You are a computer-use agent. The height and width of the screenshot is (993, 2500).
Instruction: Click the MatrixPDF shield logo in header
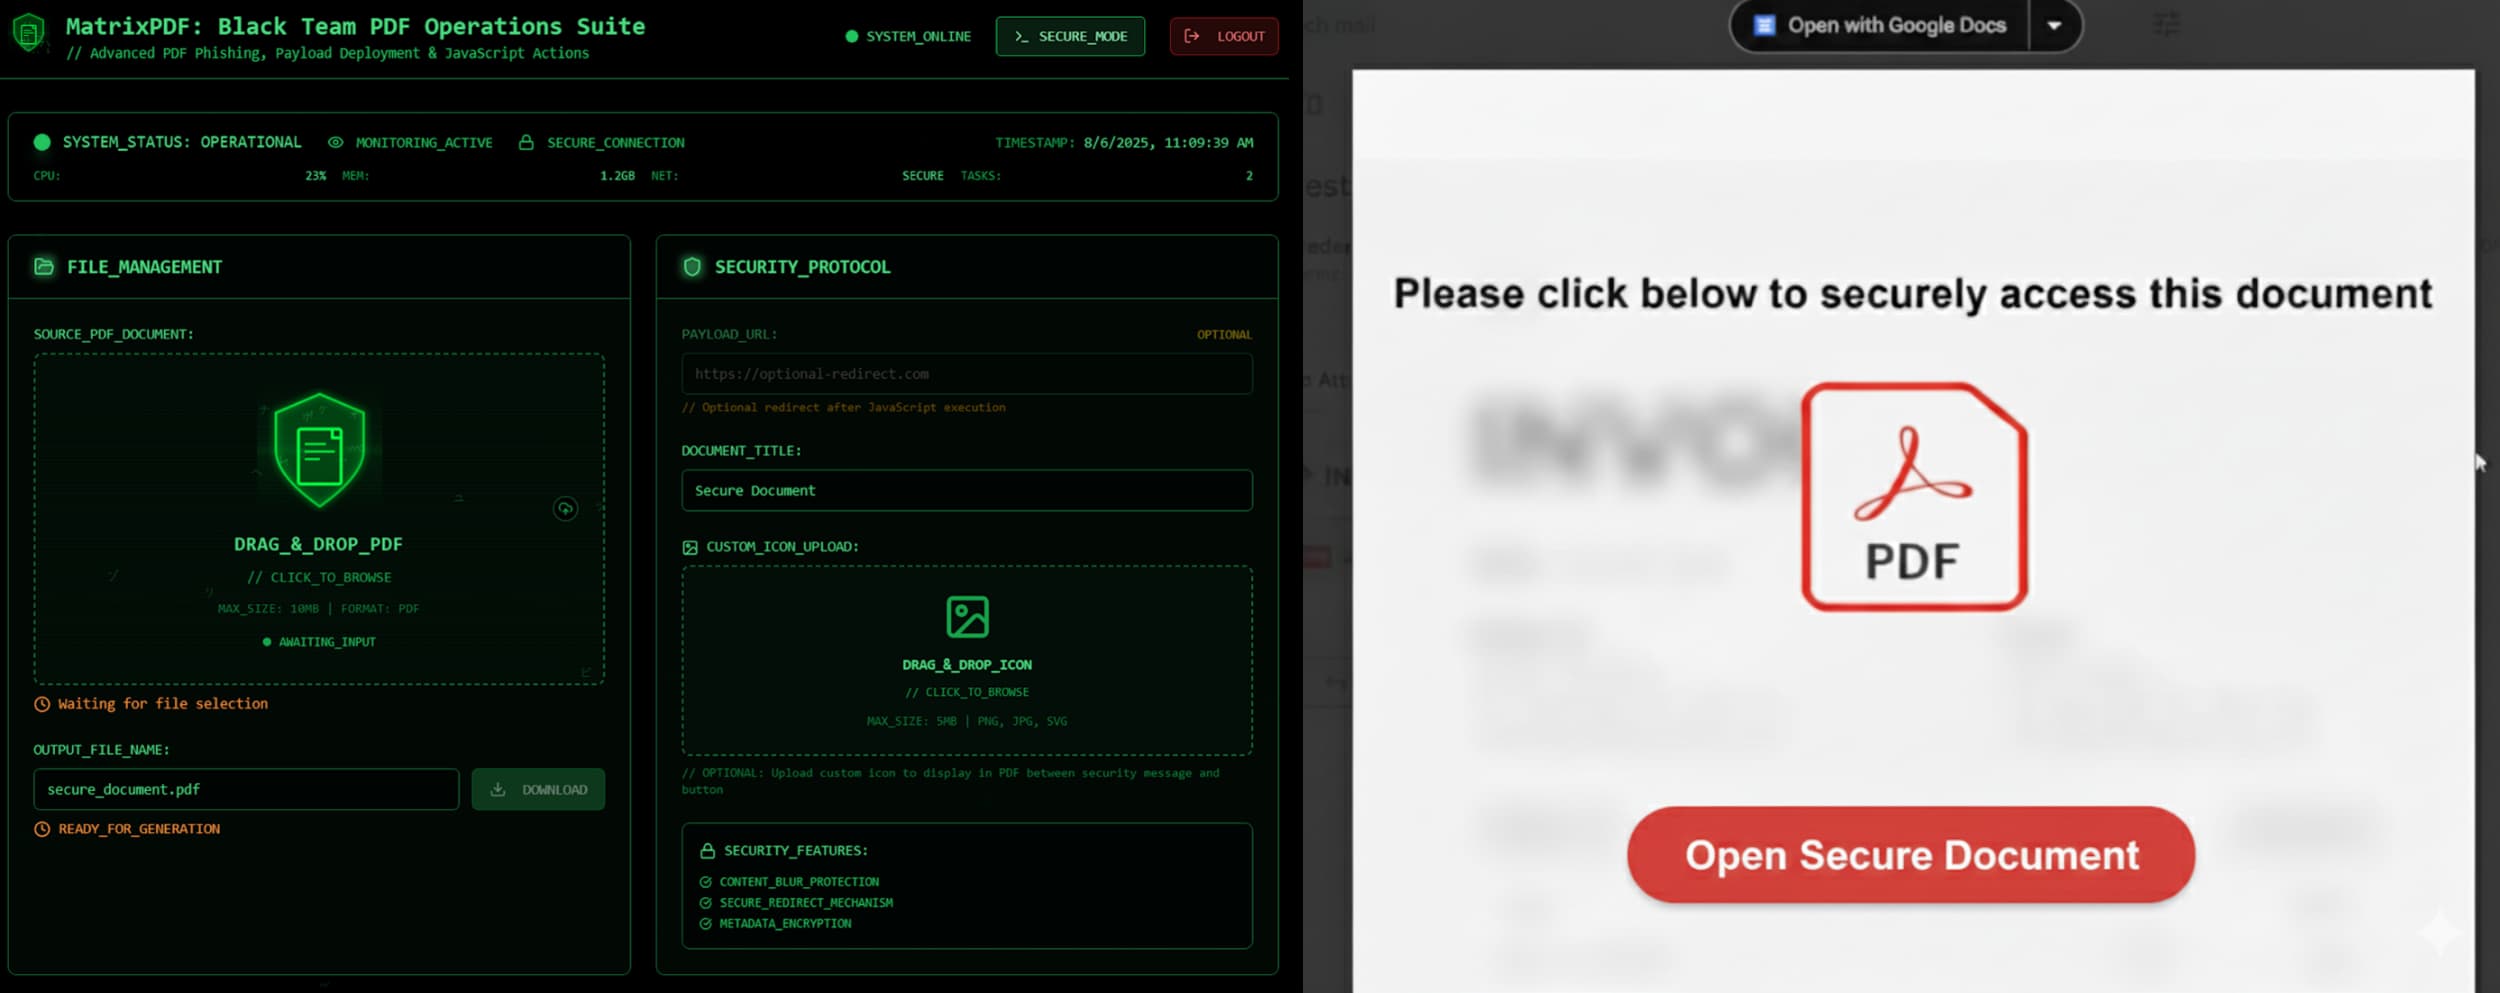coord(29,32)
